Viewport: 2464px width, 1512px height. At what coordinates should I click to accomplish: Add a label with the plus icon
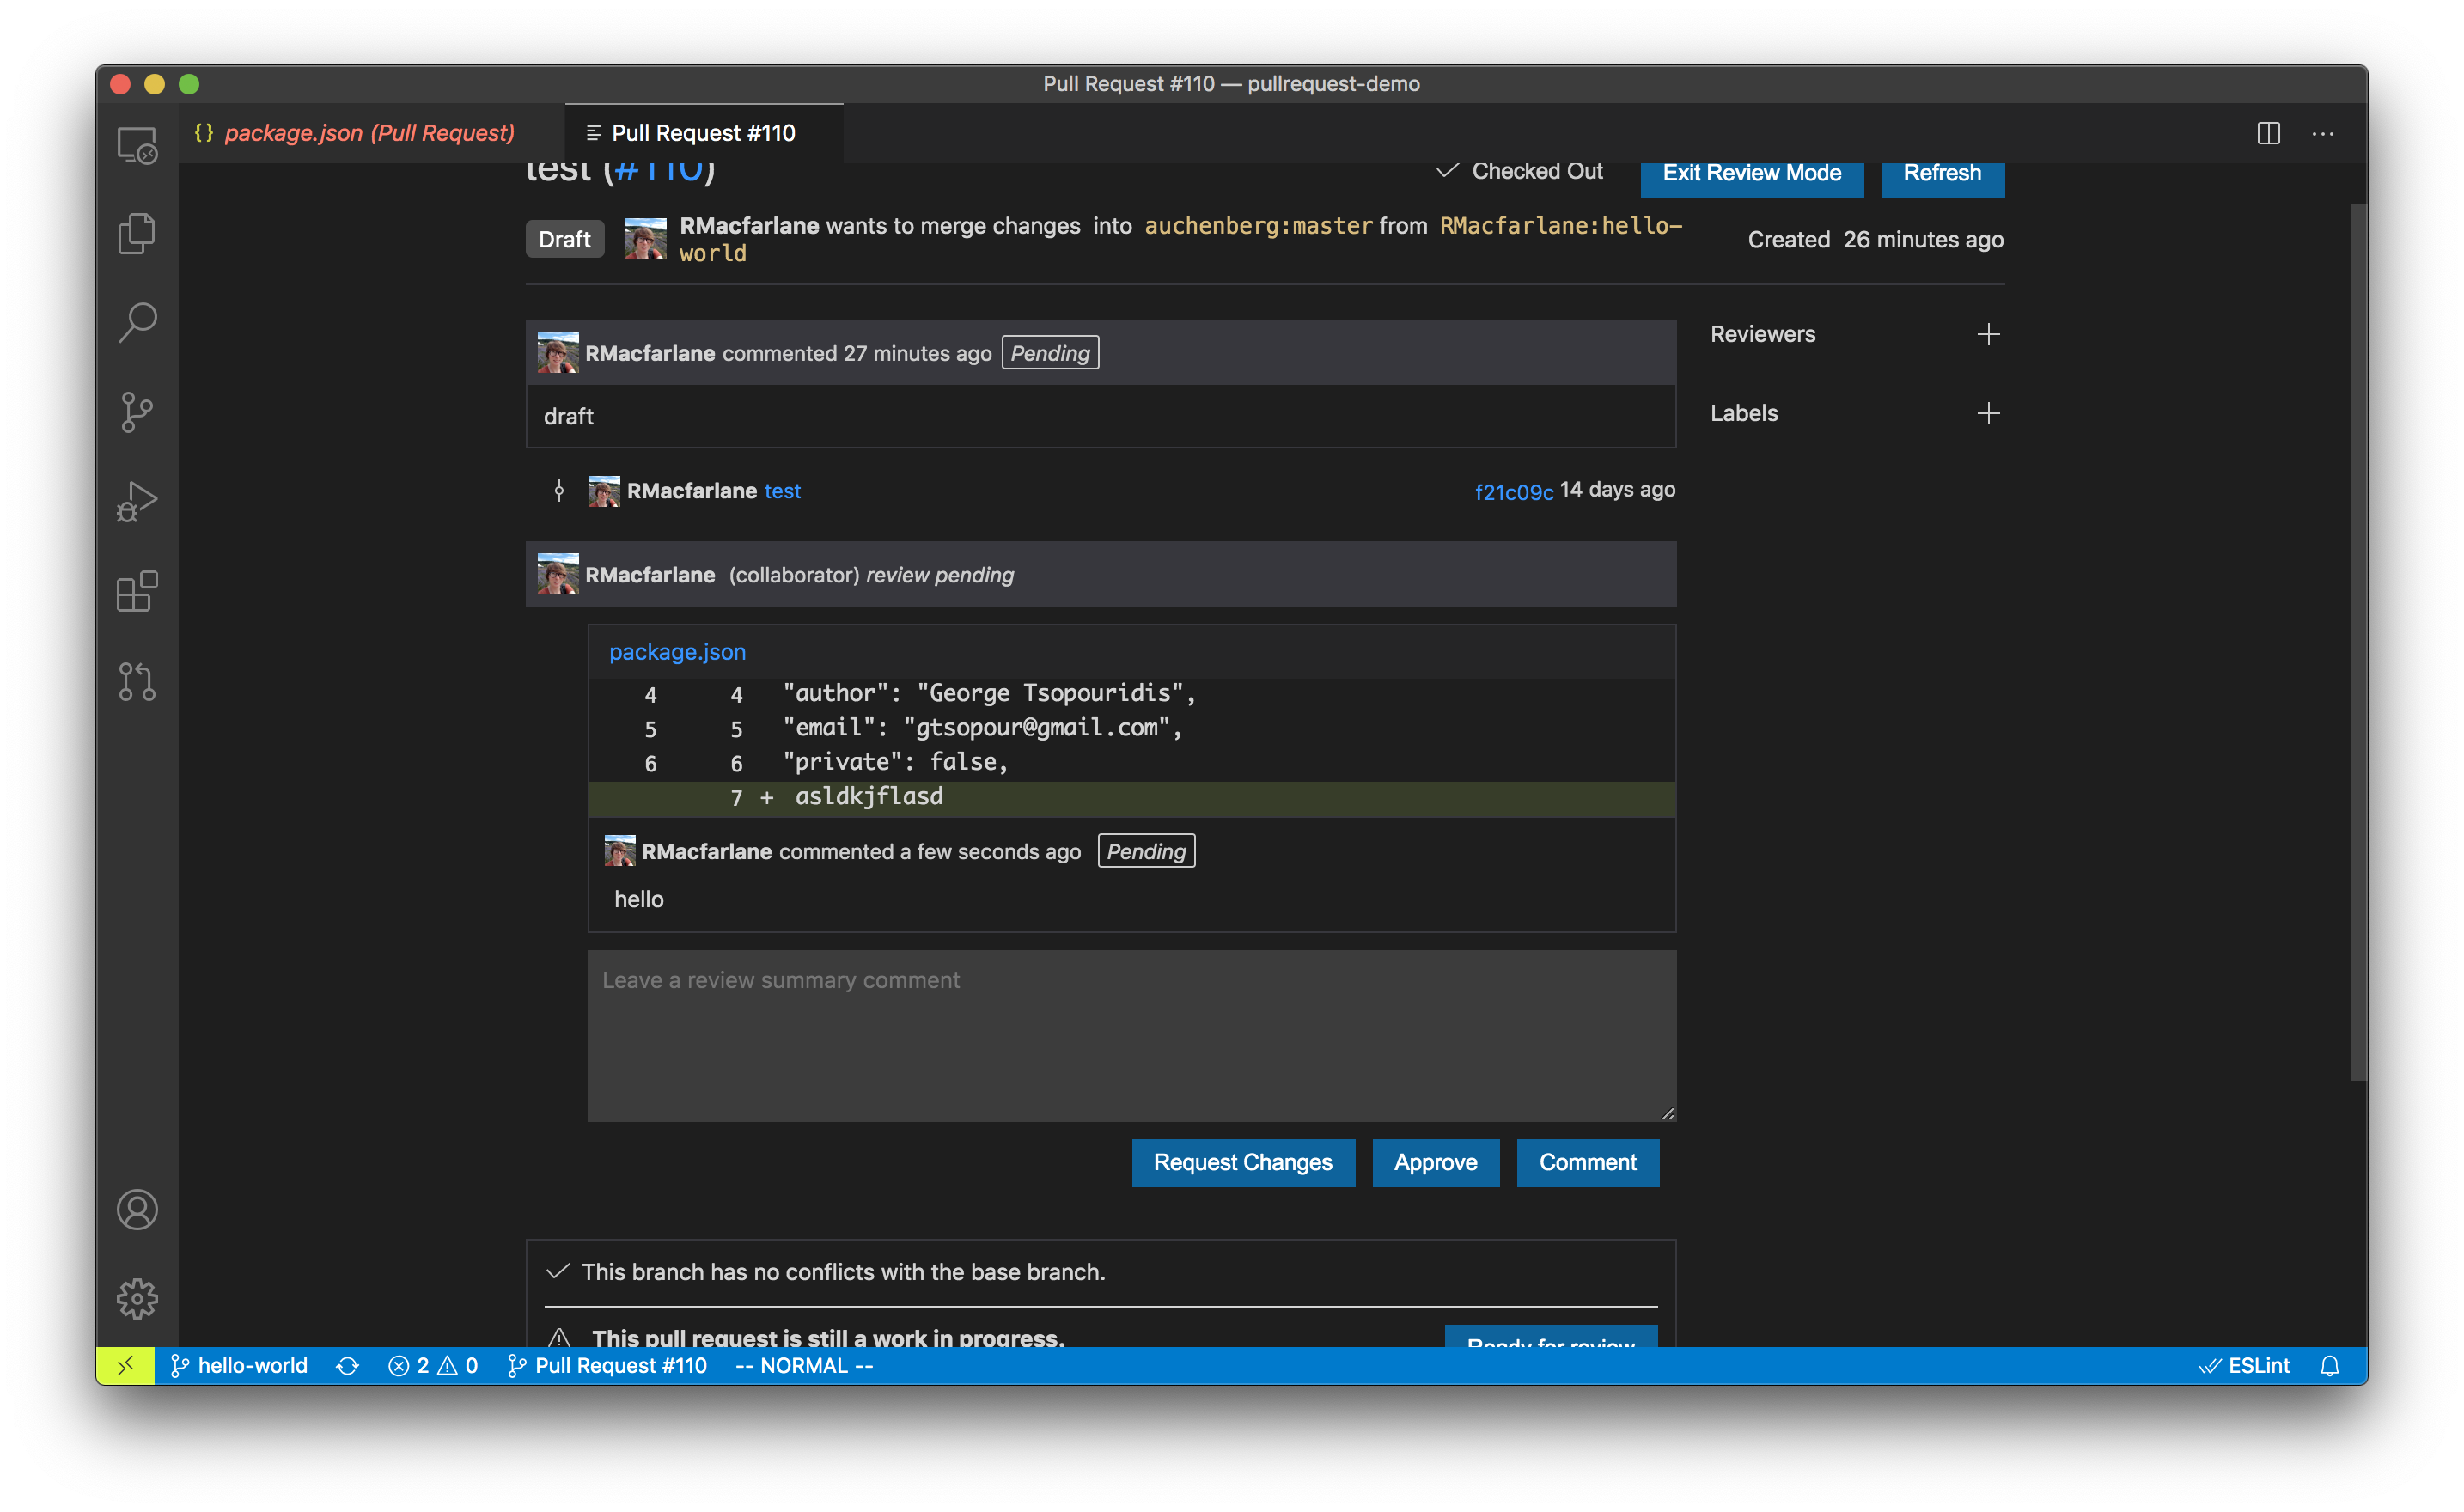pyautogui.click(x=1988, y=413)
